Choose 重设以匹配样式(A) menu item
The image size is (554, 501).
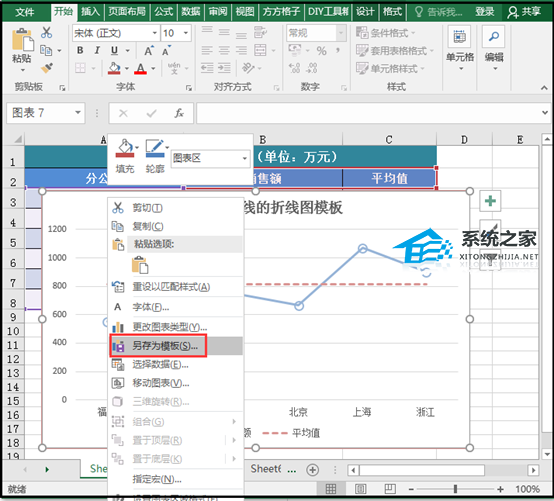pyautogui.click(x=176, y=287)
